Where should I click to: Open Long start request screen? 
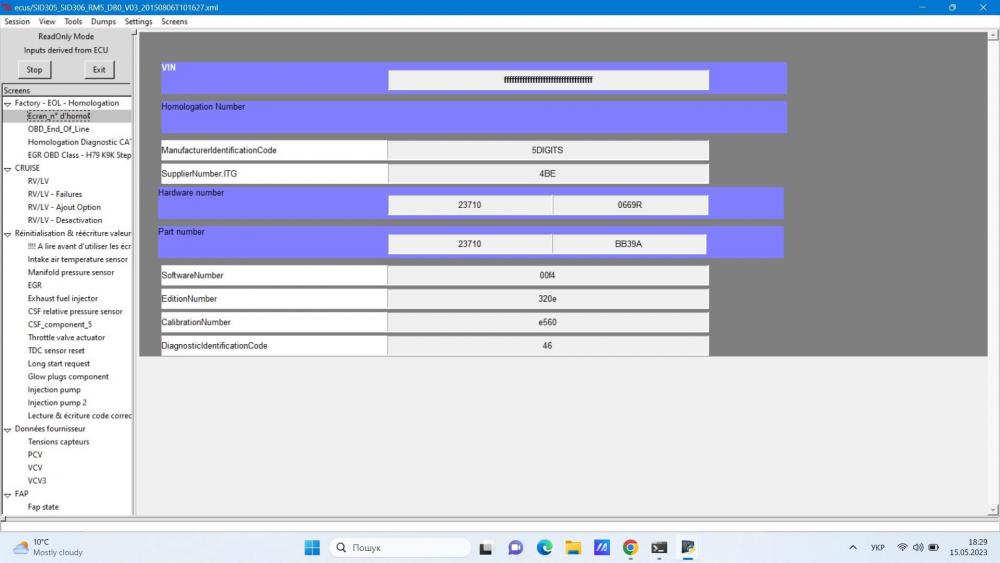click(59, 363)
